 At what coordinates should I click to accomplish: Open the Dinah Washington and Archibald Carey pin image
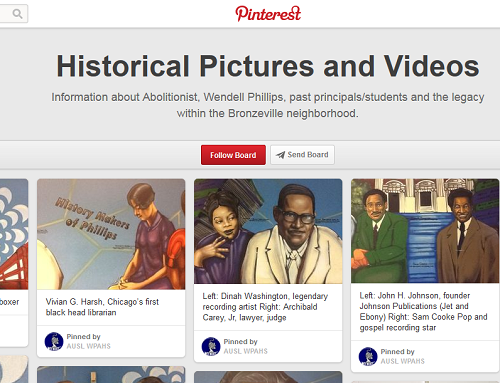tap(268, 231)
